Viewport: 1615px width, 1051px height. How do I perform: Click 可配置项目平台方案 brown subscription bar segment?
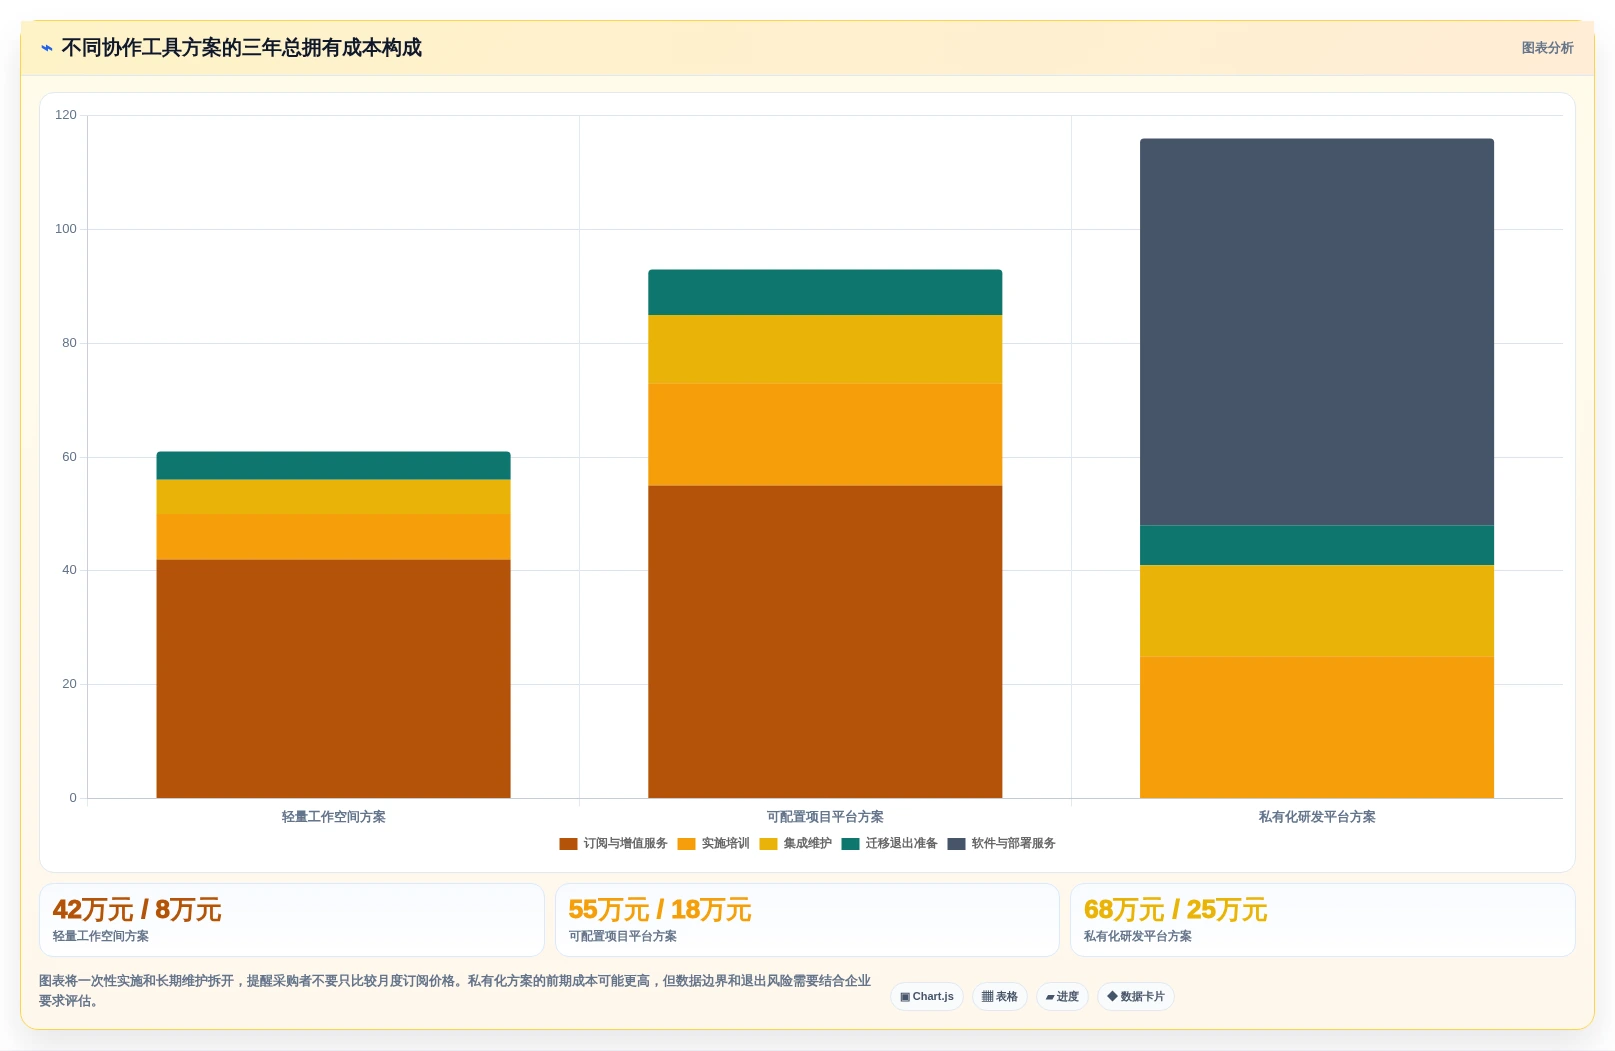[x=825, y=642]
